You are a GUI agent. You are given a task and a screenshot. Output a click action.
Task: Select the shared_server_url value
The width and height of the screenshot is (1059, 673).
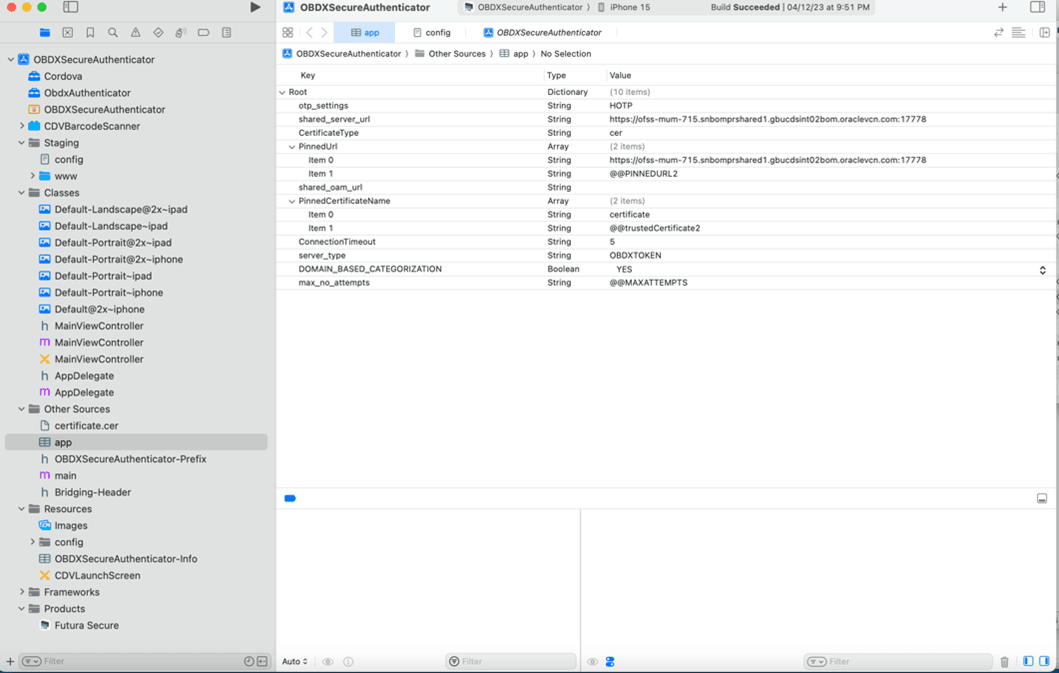(768, 119)
